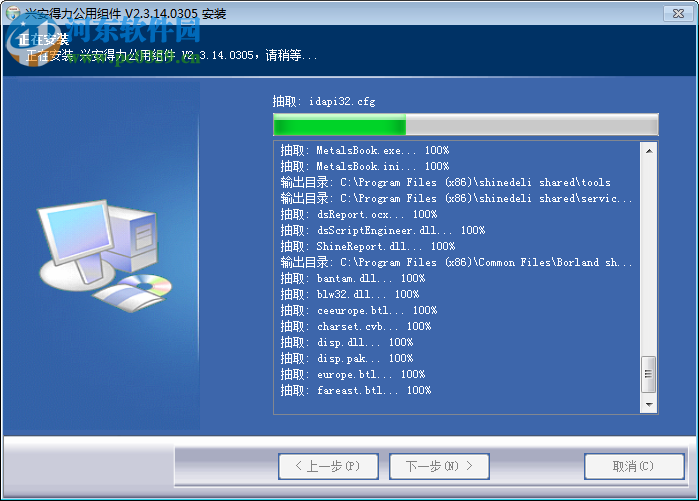This screenshot has height=501, width=699.
Task: Click the log list scrollbar thumb
Action: coord(649,374)
